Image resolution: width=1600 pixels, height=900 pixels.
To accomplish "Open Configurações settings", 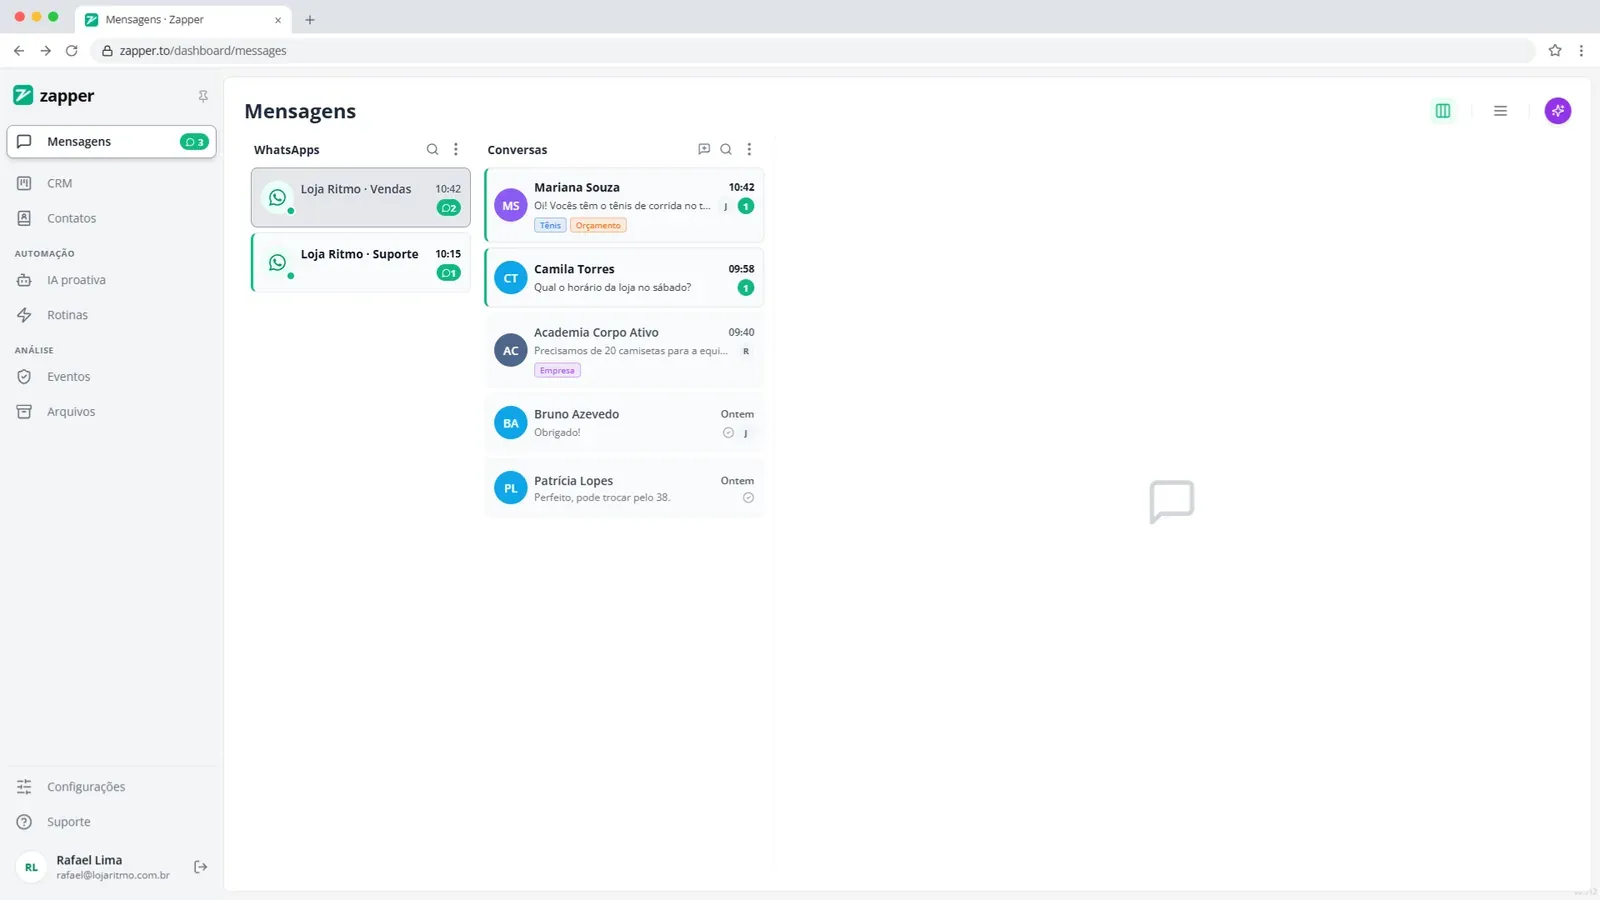I will (x=111, y=787).
